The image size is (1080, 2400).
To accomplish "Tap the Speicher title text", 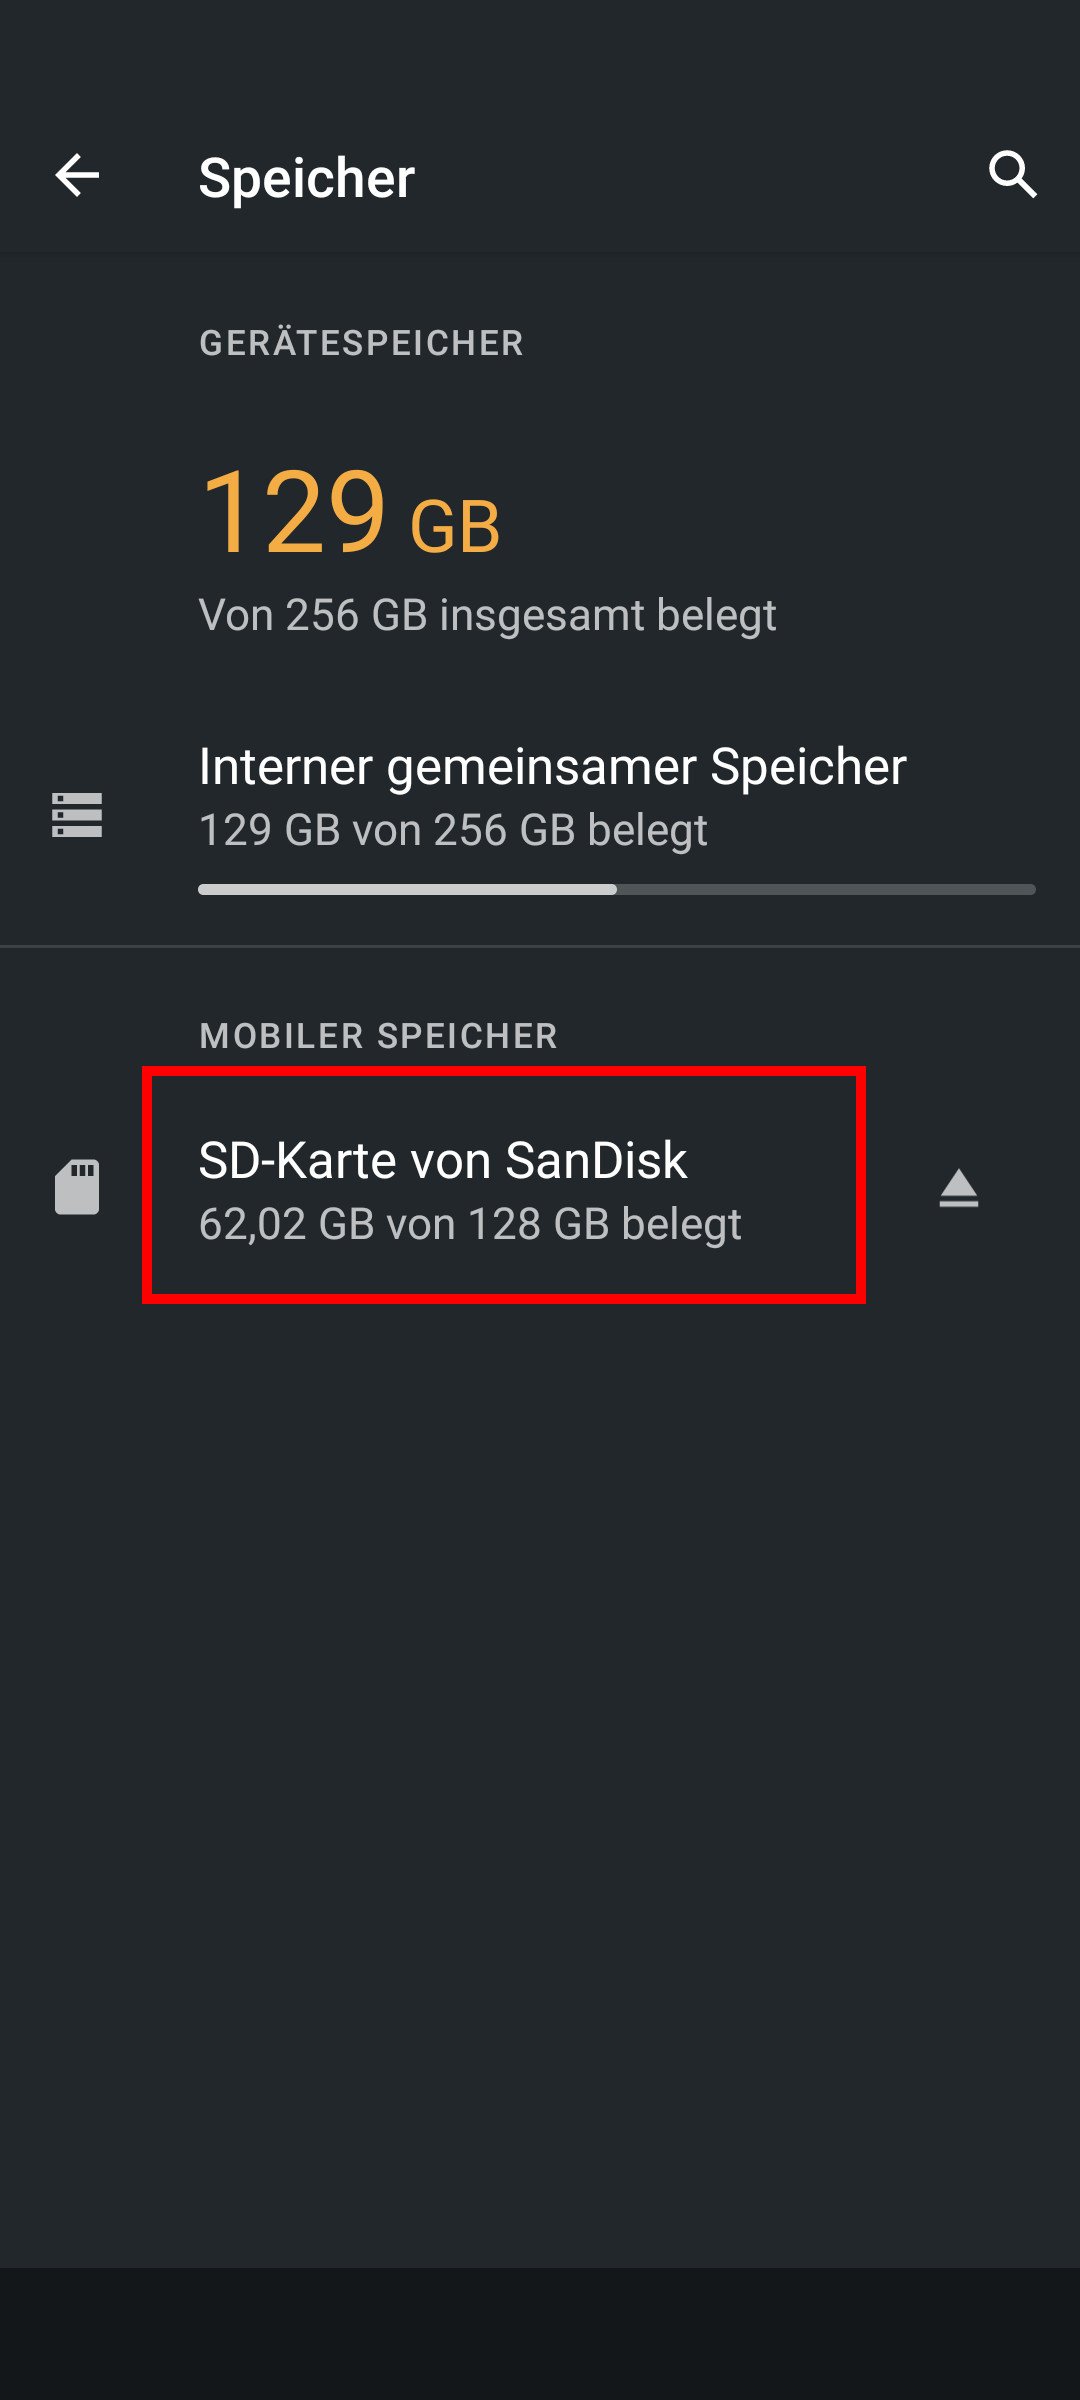I will [x=305, y=177].
